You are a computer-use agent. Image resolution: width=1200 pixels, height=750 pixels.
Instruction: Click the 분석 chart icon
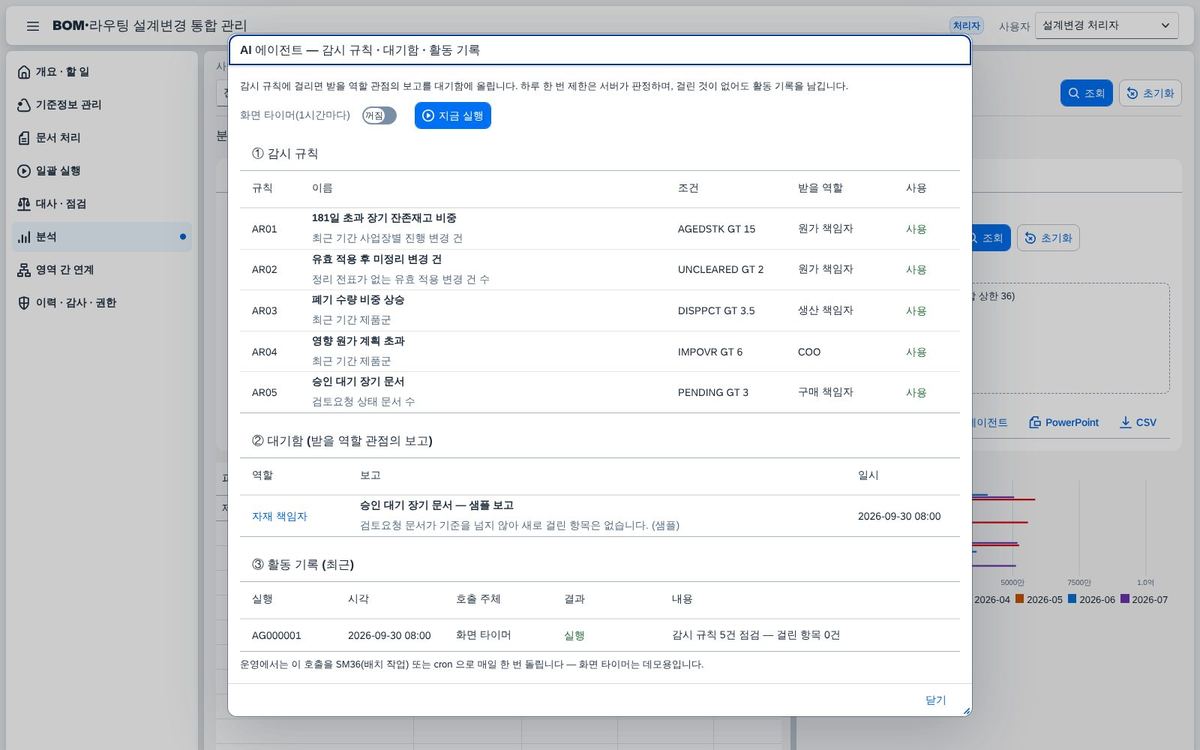[x=24, y=237]
